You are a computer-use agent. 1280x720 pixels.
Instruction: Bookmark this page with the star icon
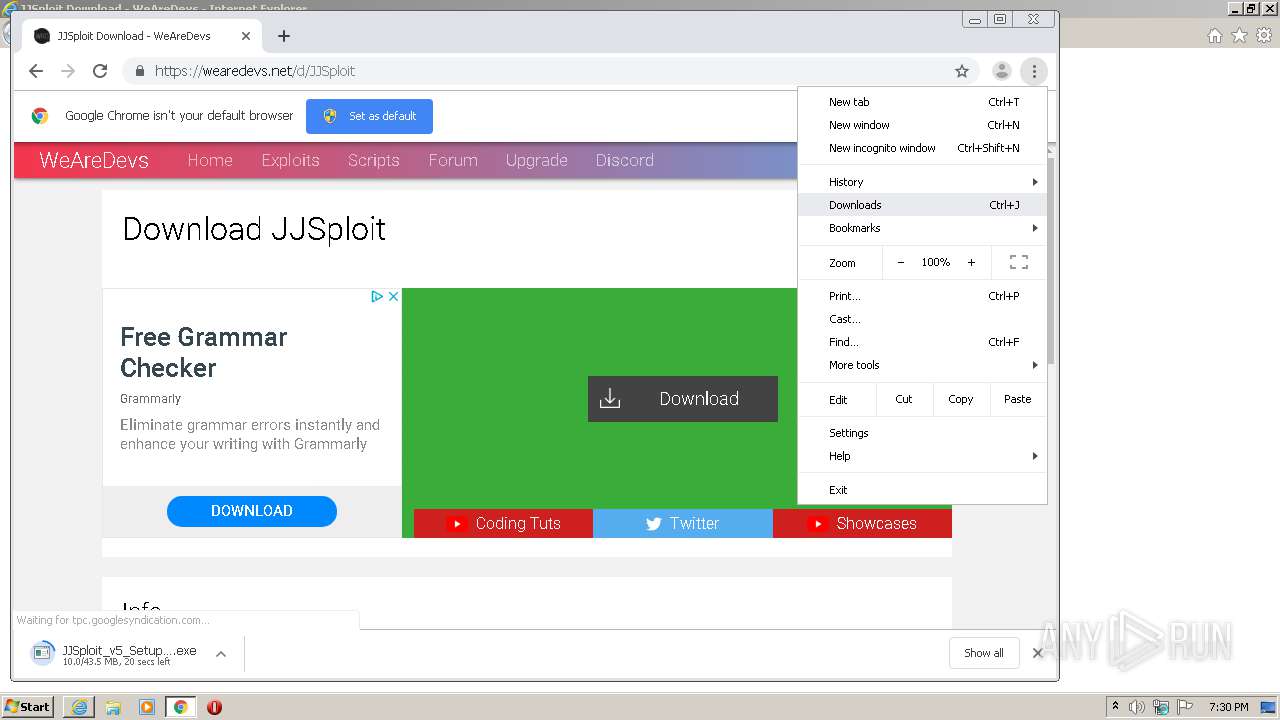(x=962, y=71)
